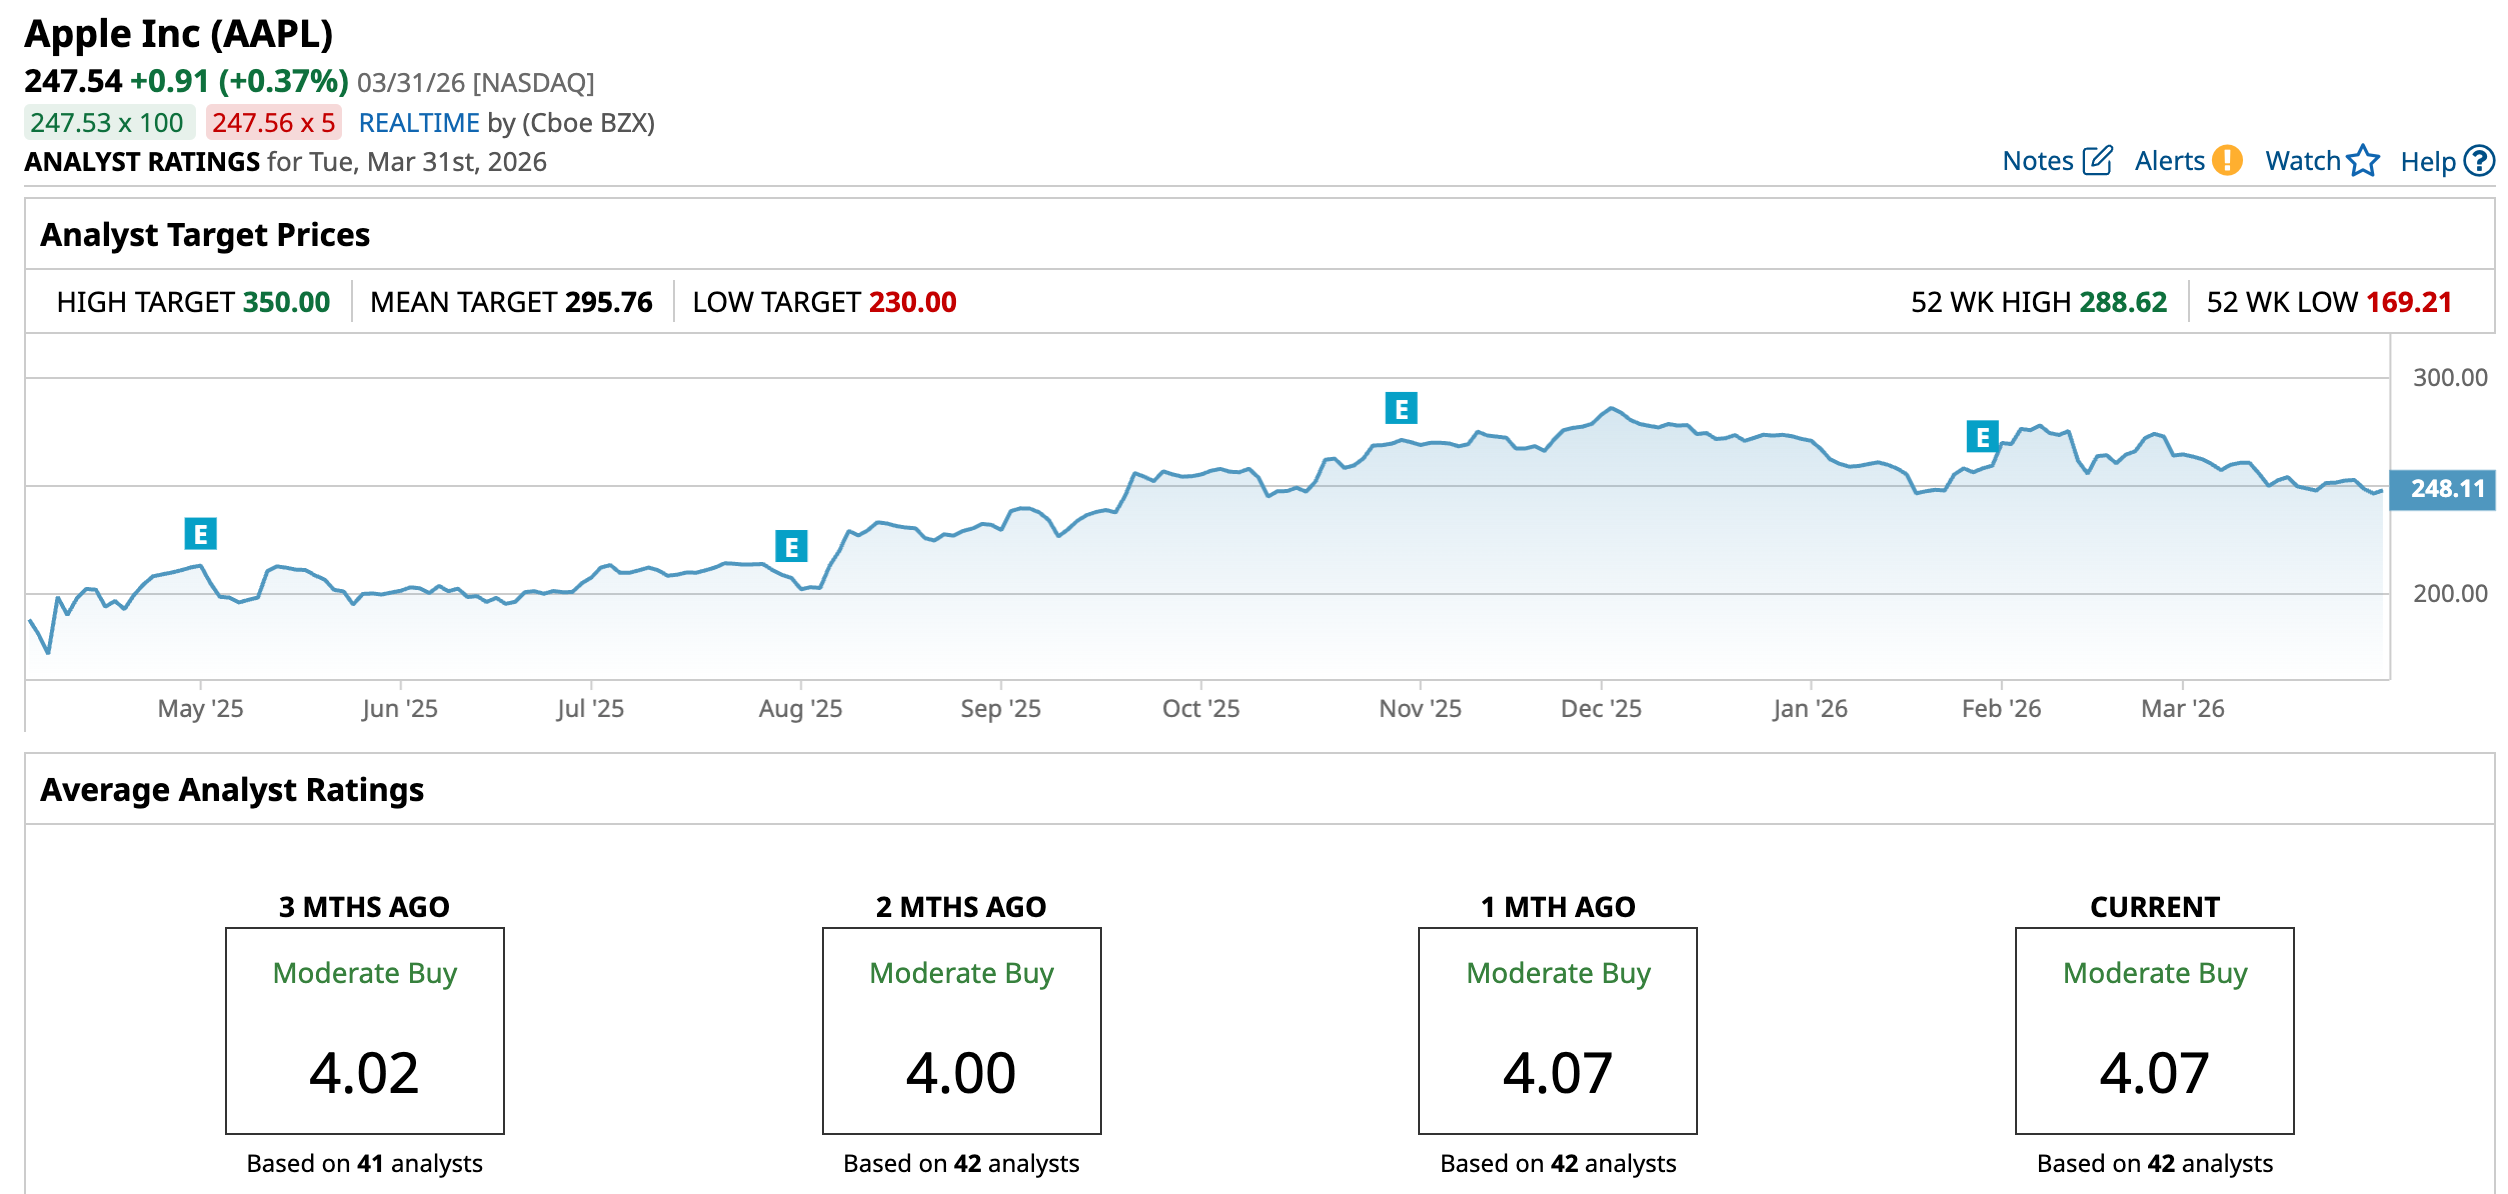Click the Watch star icon
The height and width of the screenshot is (1194, 2508).
tap(2363, 161)
